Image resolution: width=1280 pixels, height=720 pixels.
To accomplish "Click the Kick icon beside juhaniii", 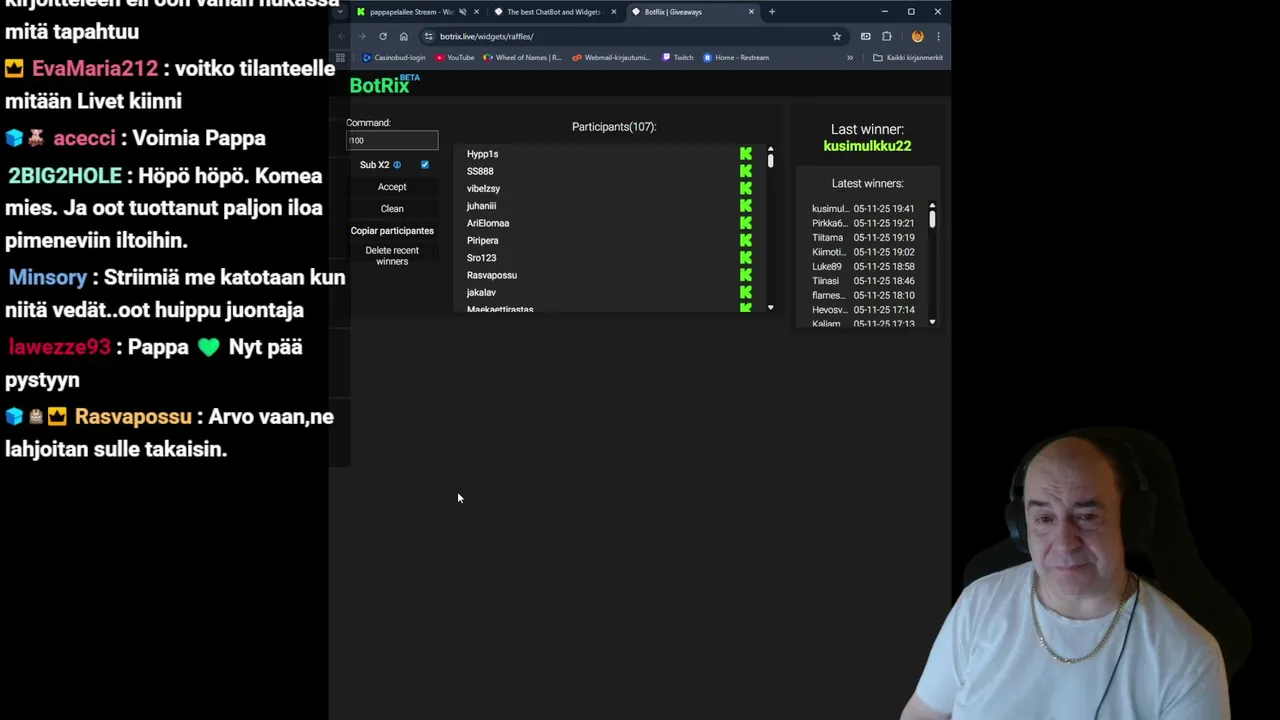I will 746,206.
